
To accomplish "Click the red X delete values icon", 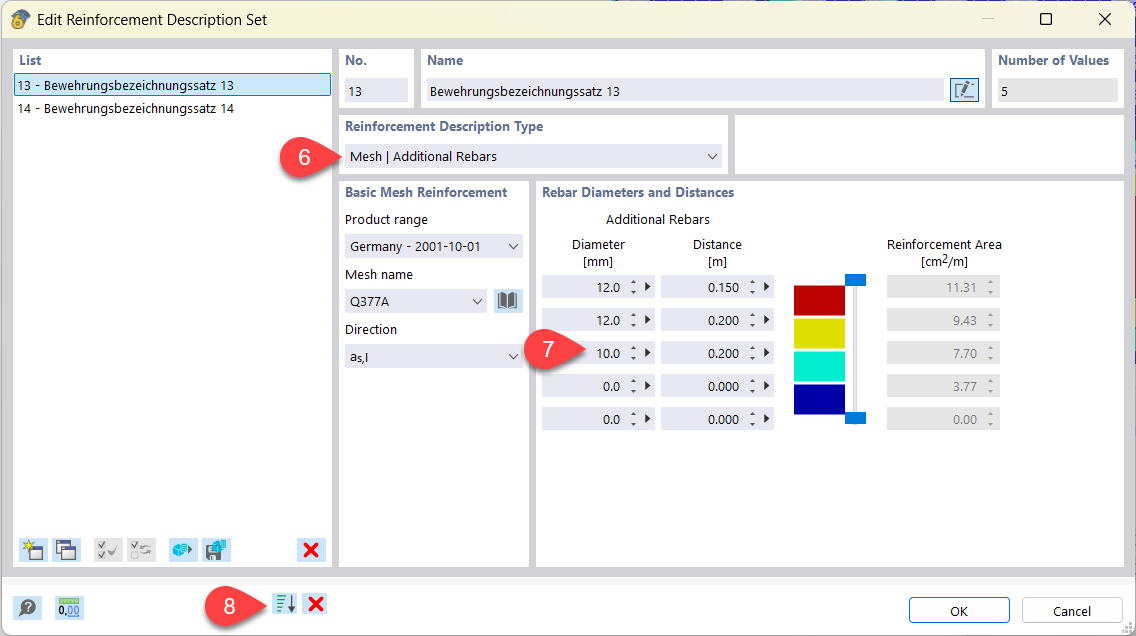I will click(315, 603).
